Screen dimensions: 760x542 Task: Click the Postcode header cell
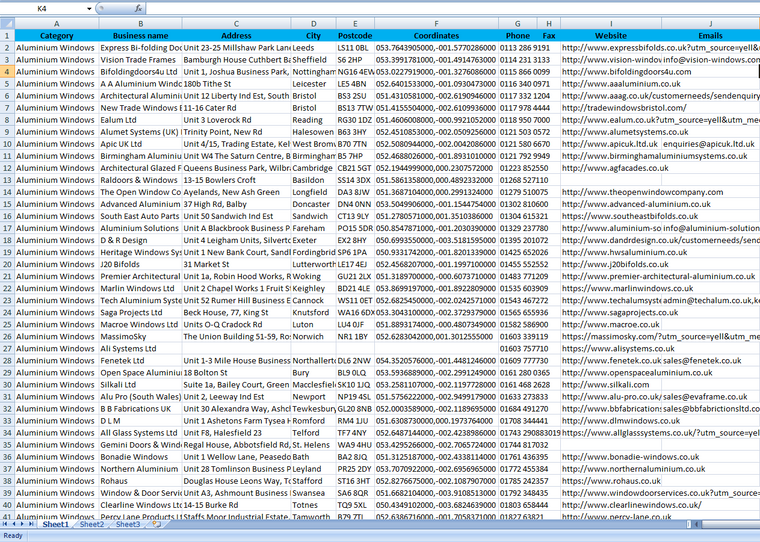(x=355, y=35)
